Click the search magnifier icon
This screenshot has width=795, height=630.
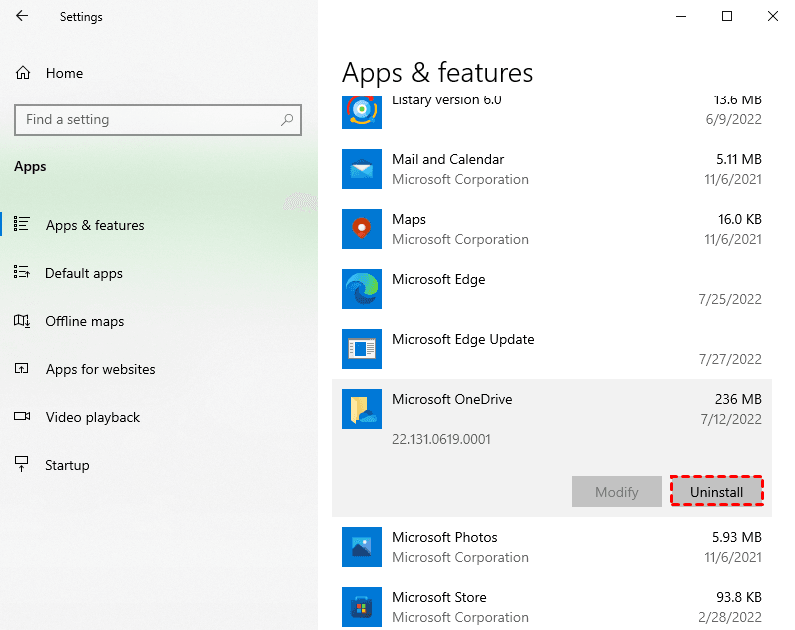(287, 120)
